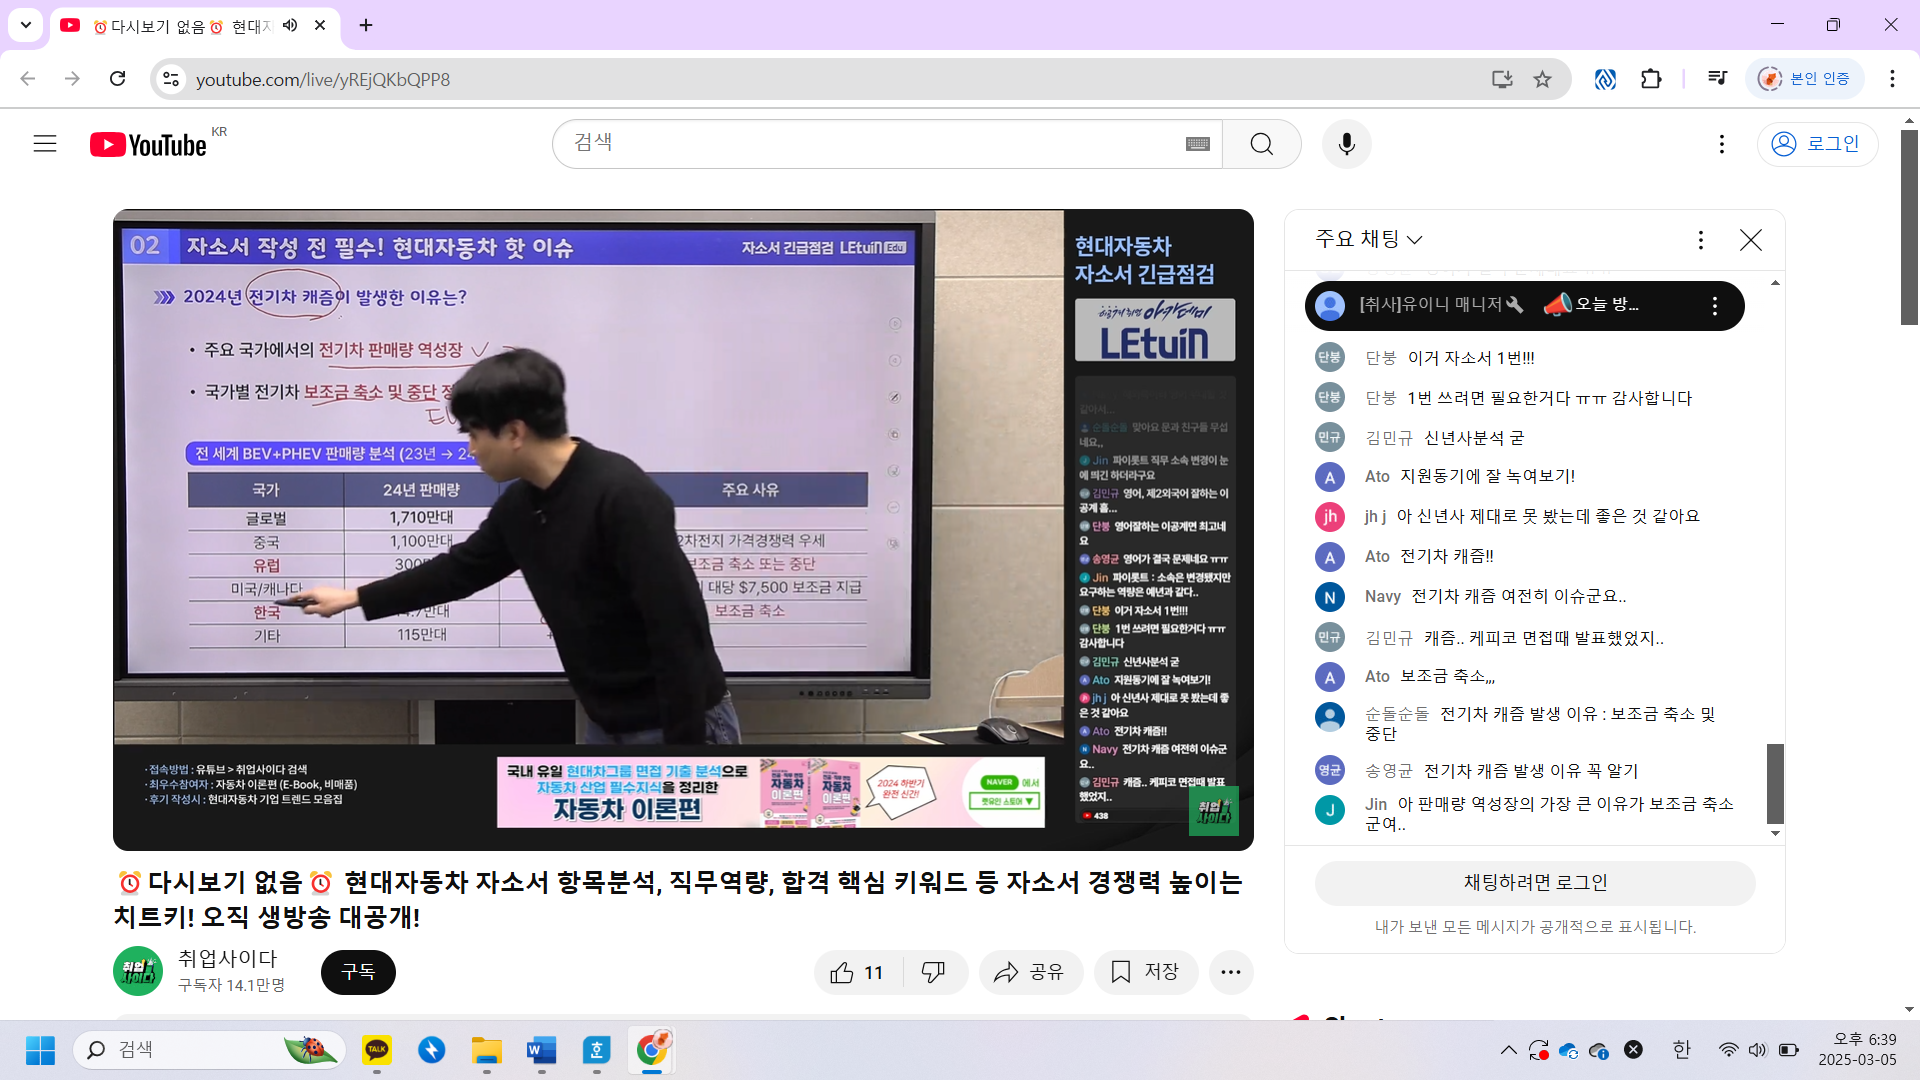1920x1080 pixels.
Task: Open the 본인 인증 profile chip
Action: click(x=1805, y=79)
